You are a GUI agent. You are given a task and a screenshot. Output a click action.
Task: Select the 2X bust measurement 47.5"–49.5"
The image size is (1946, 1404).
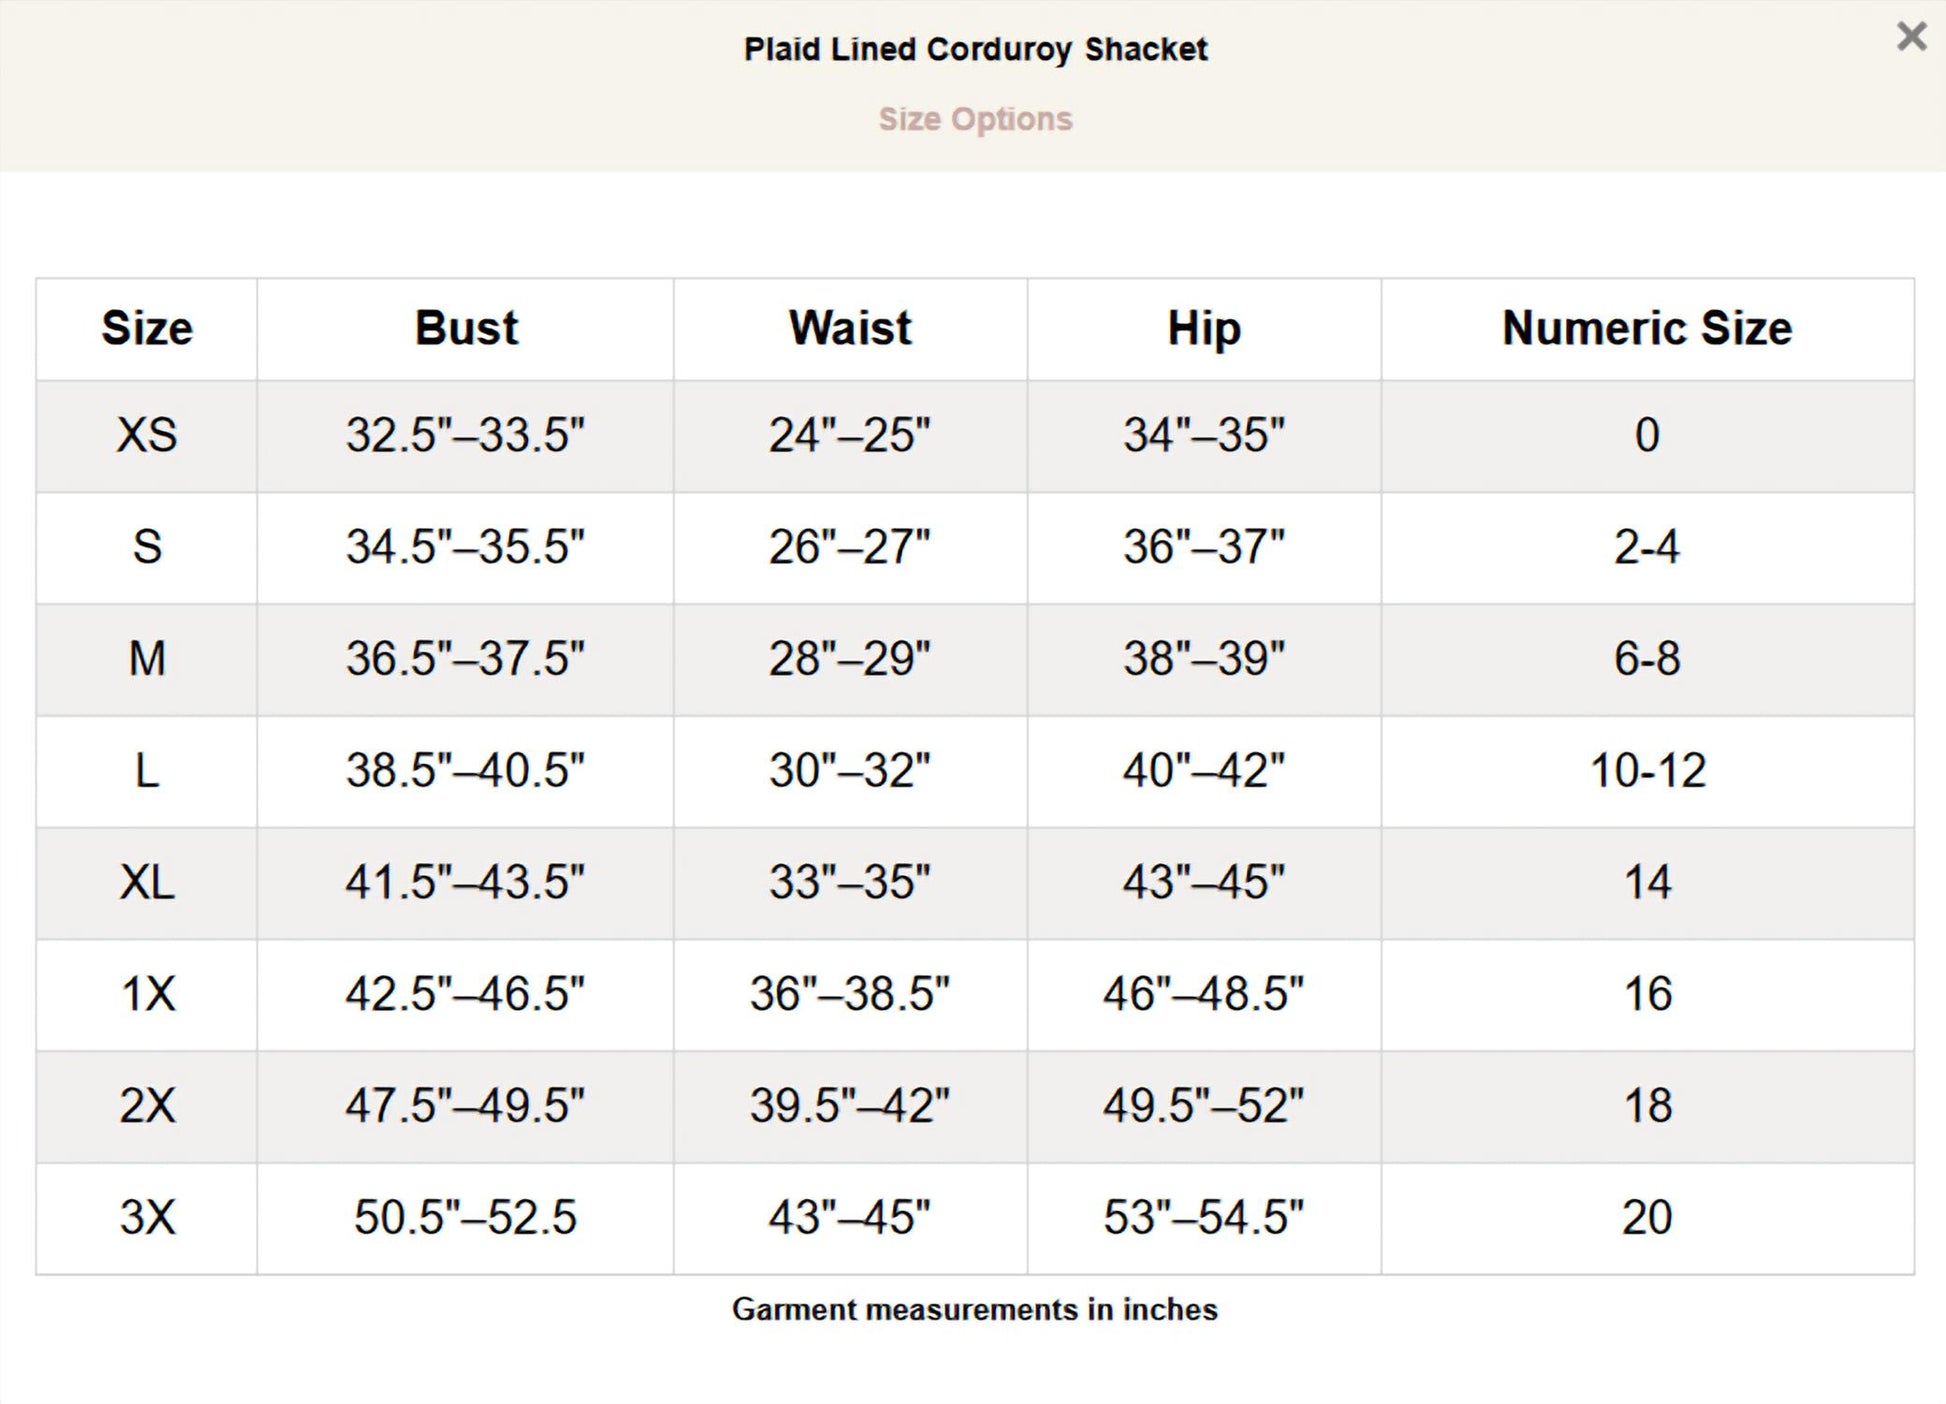point(465,1106)
